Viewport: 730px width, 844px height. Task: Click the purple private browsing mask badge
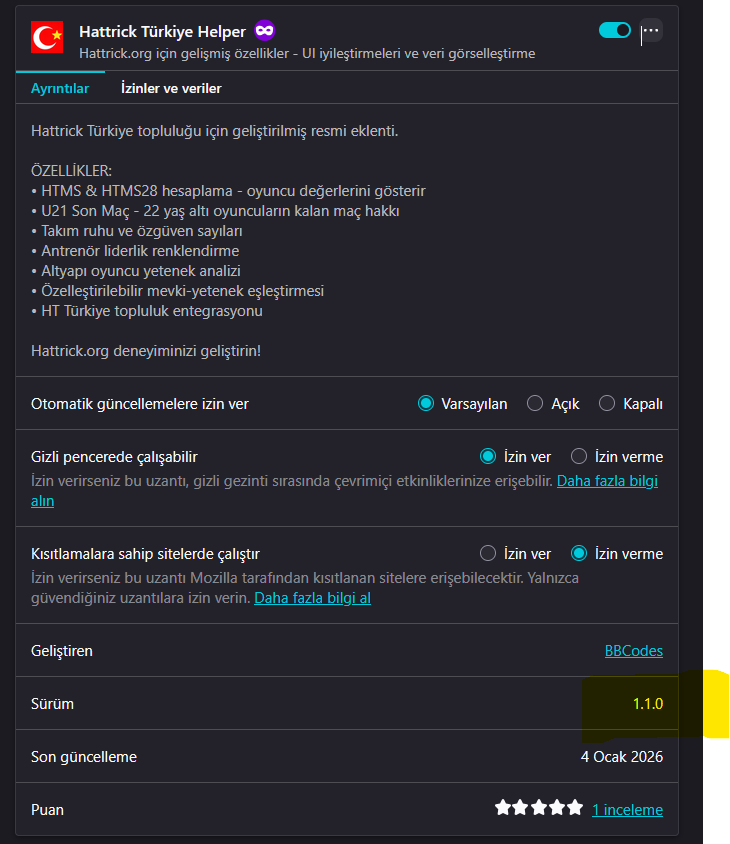click(x=264, y=30)
